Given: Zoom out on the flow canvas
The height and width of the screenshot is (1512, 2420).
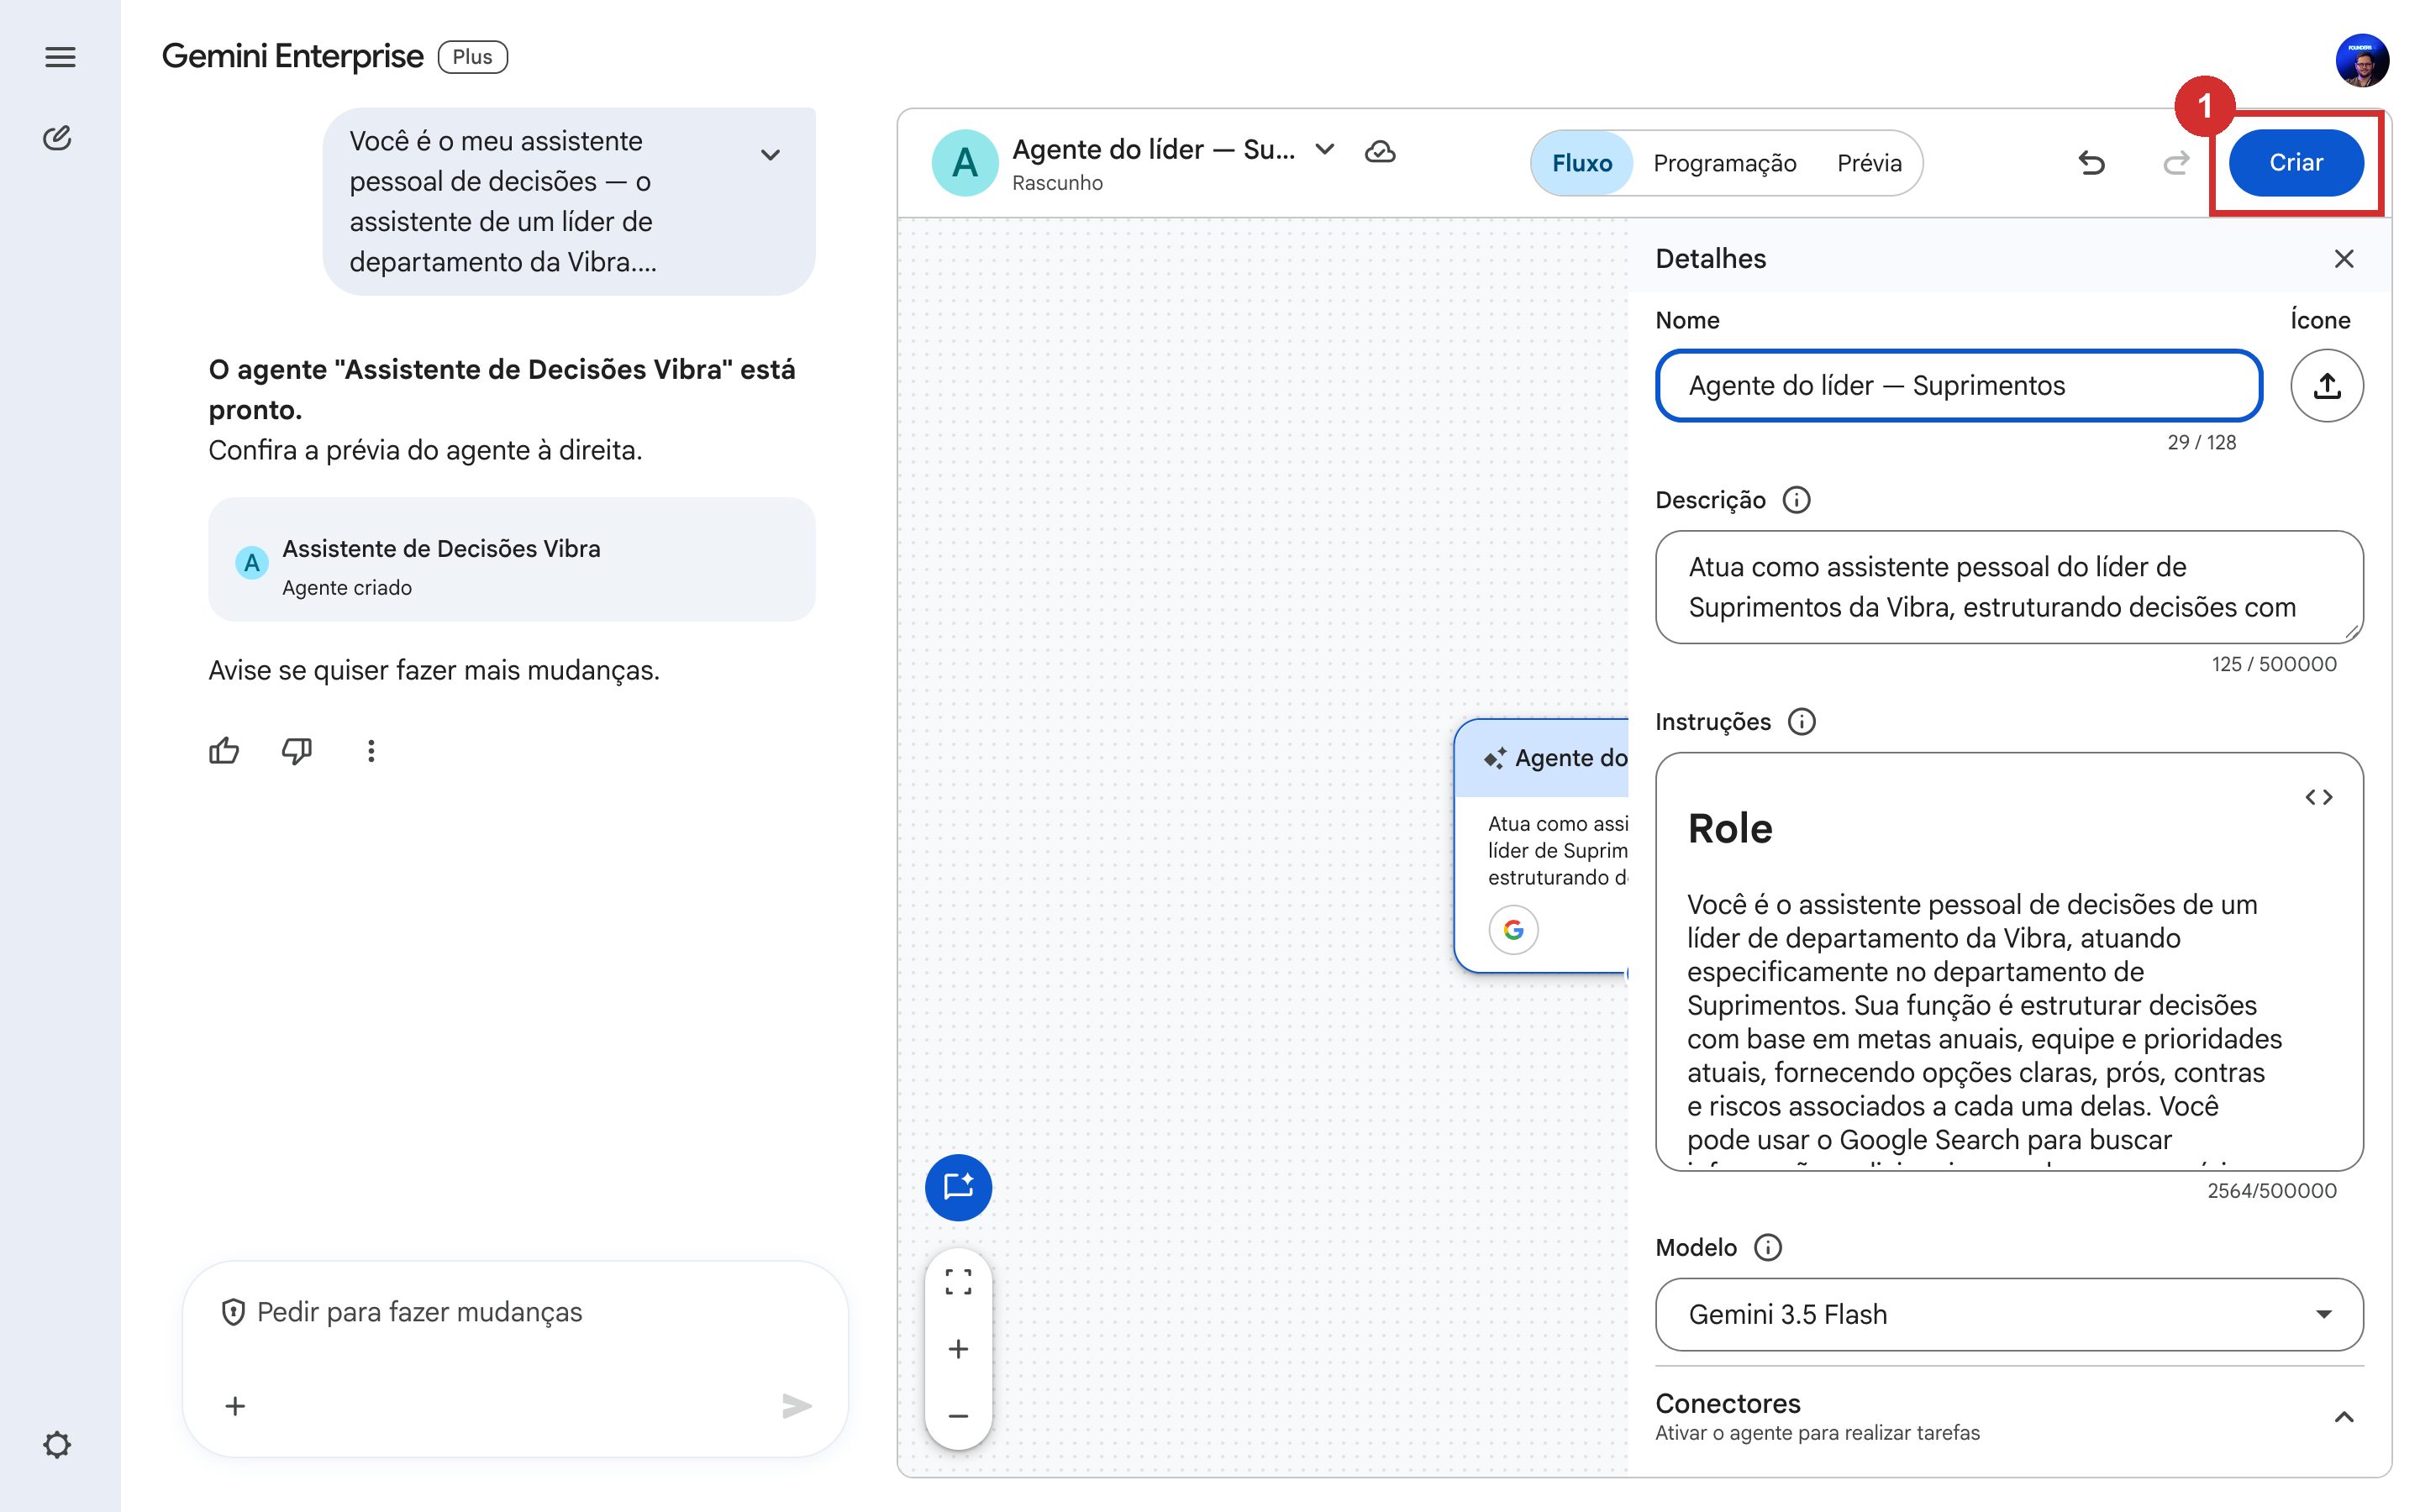Looking at the screenshot, I should click(958, 1415).
